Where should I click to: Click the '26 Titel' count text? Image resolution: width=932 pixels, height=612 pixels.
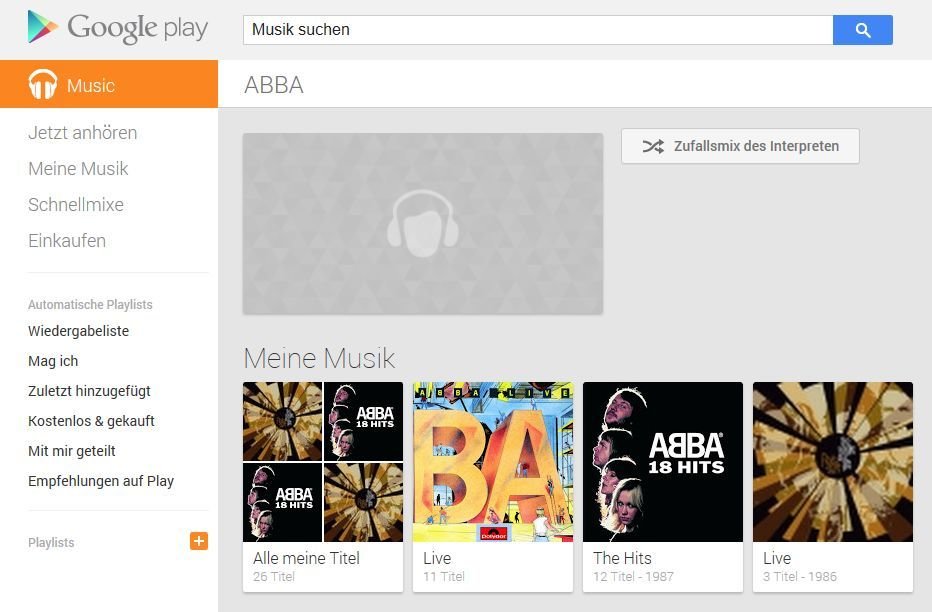tap(274, 576)
